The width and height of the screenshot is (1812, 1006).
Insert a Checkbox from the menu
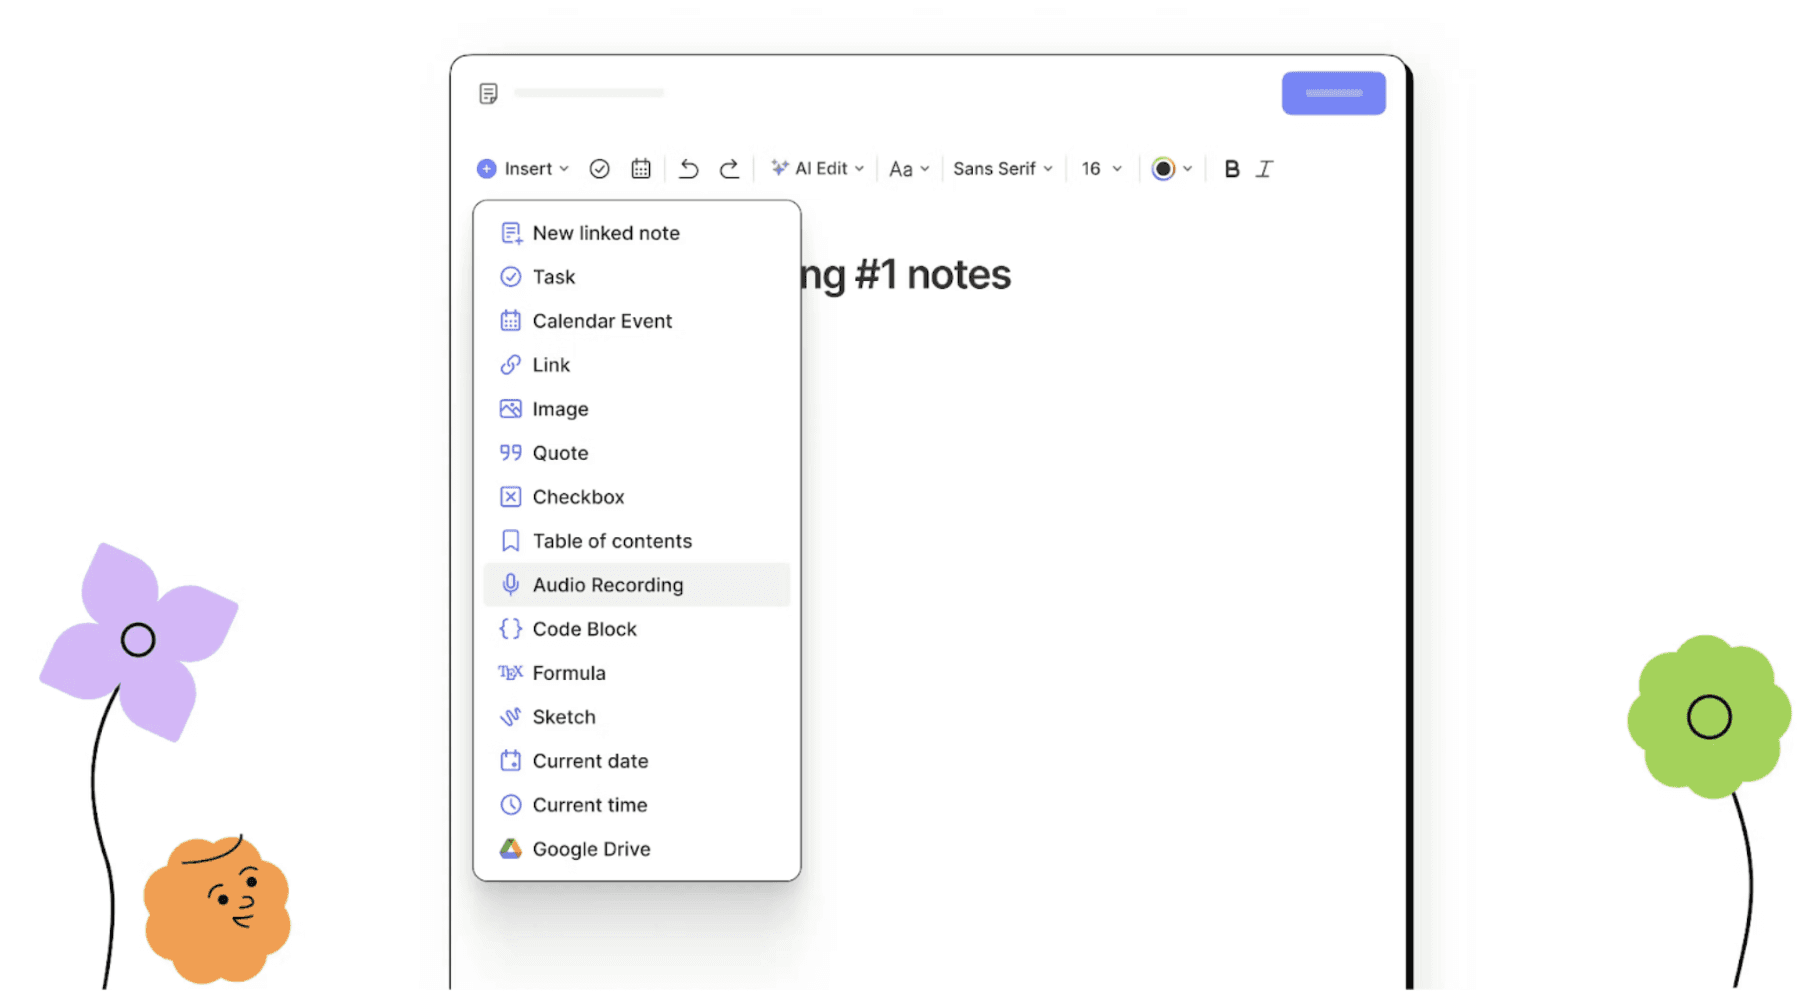click(x=579, y=496)
